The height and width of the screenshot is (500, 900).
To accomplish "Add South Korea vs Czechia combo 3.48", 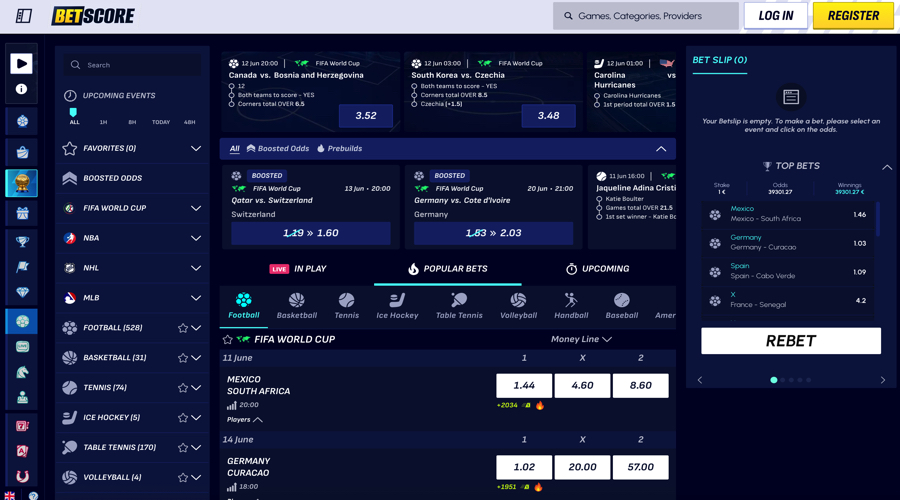I will click(548, 115).
